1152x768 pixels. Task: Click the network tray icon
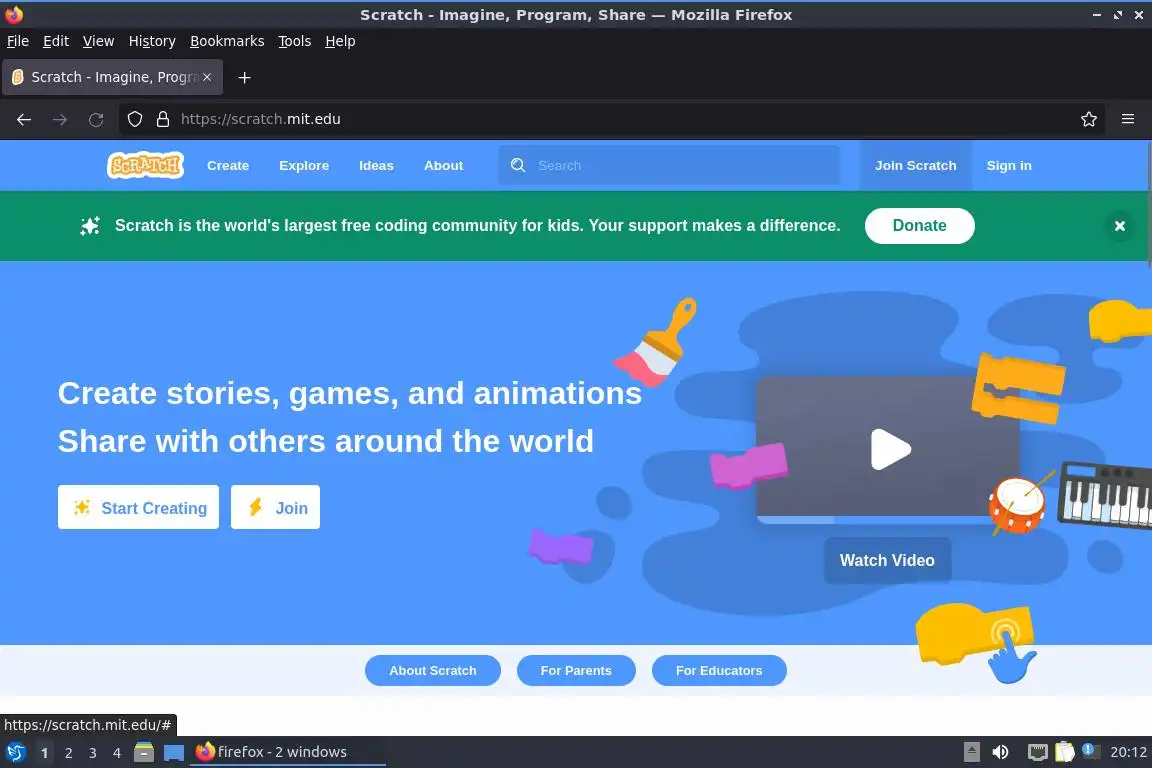point(1037,752)
